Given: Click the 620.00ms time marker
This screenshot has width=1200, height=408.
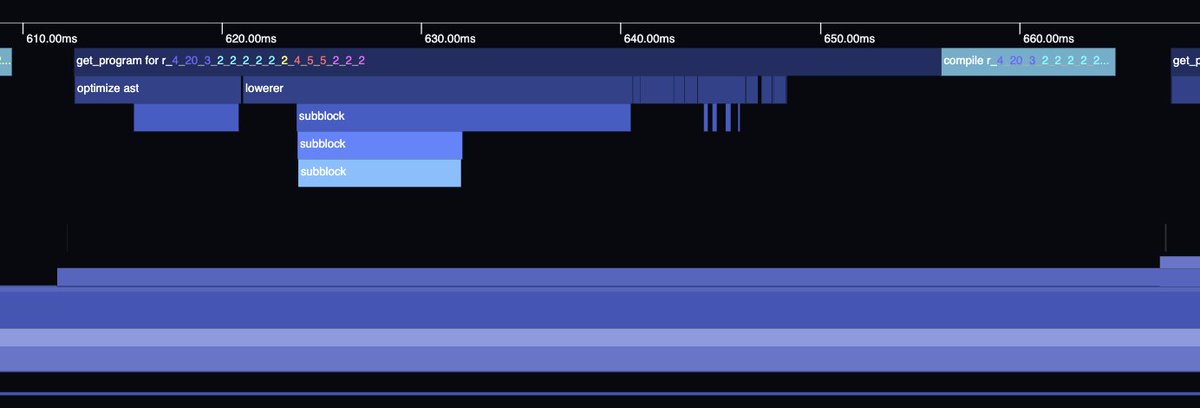Looking at the screenshot, I should point(250,39).
